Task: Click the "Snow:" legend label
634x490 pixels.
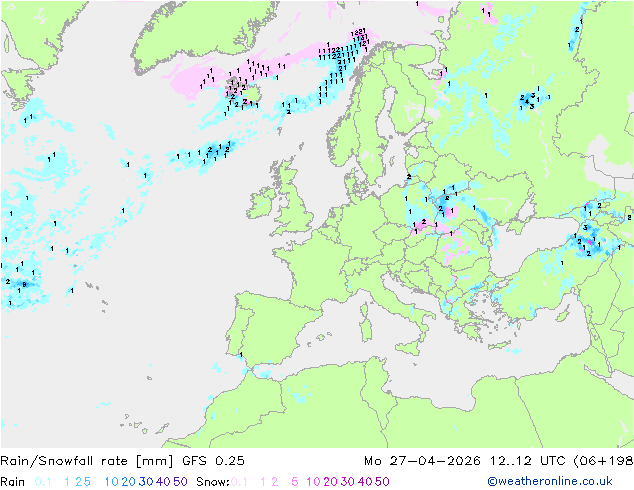Action: 213,482
